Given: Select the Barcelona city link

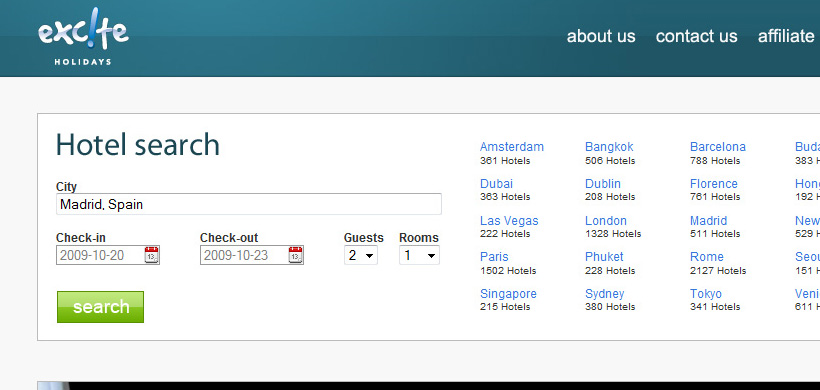Looking at the screenshot, I should point(718,147).
